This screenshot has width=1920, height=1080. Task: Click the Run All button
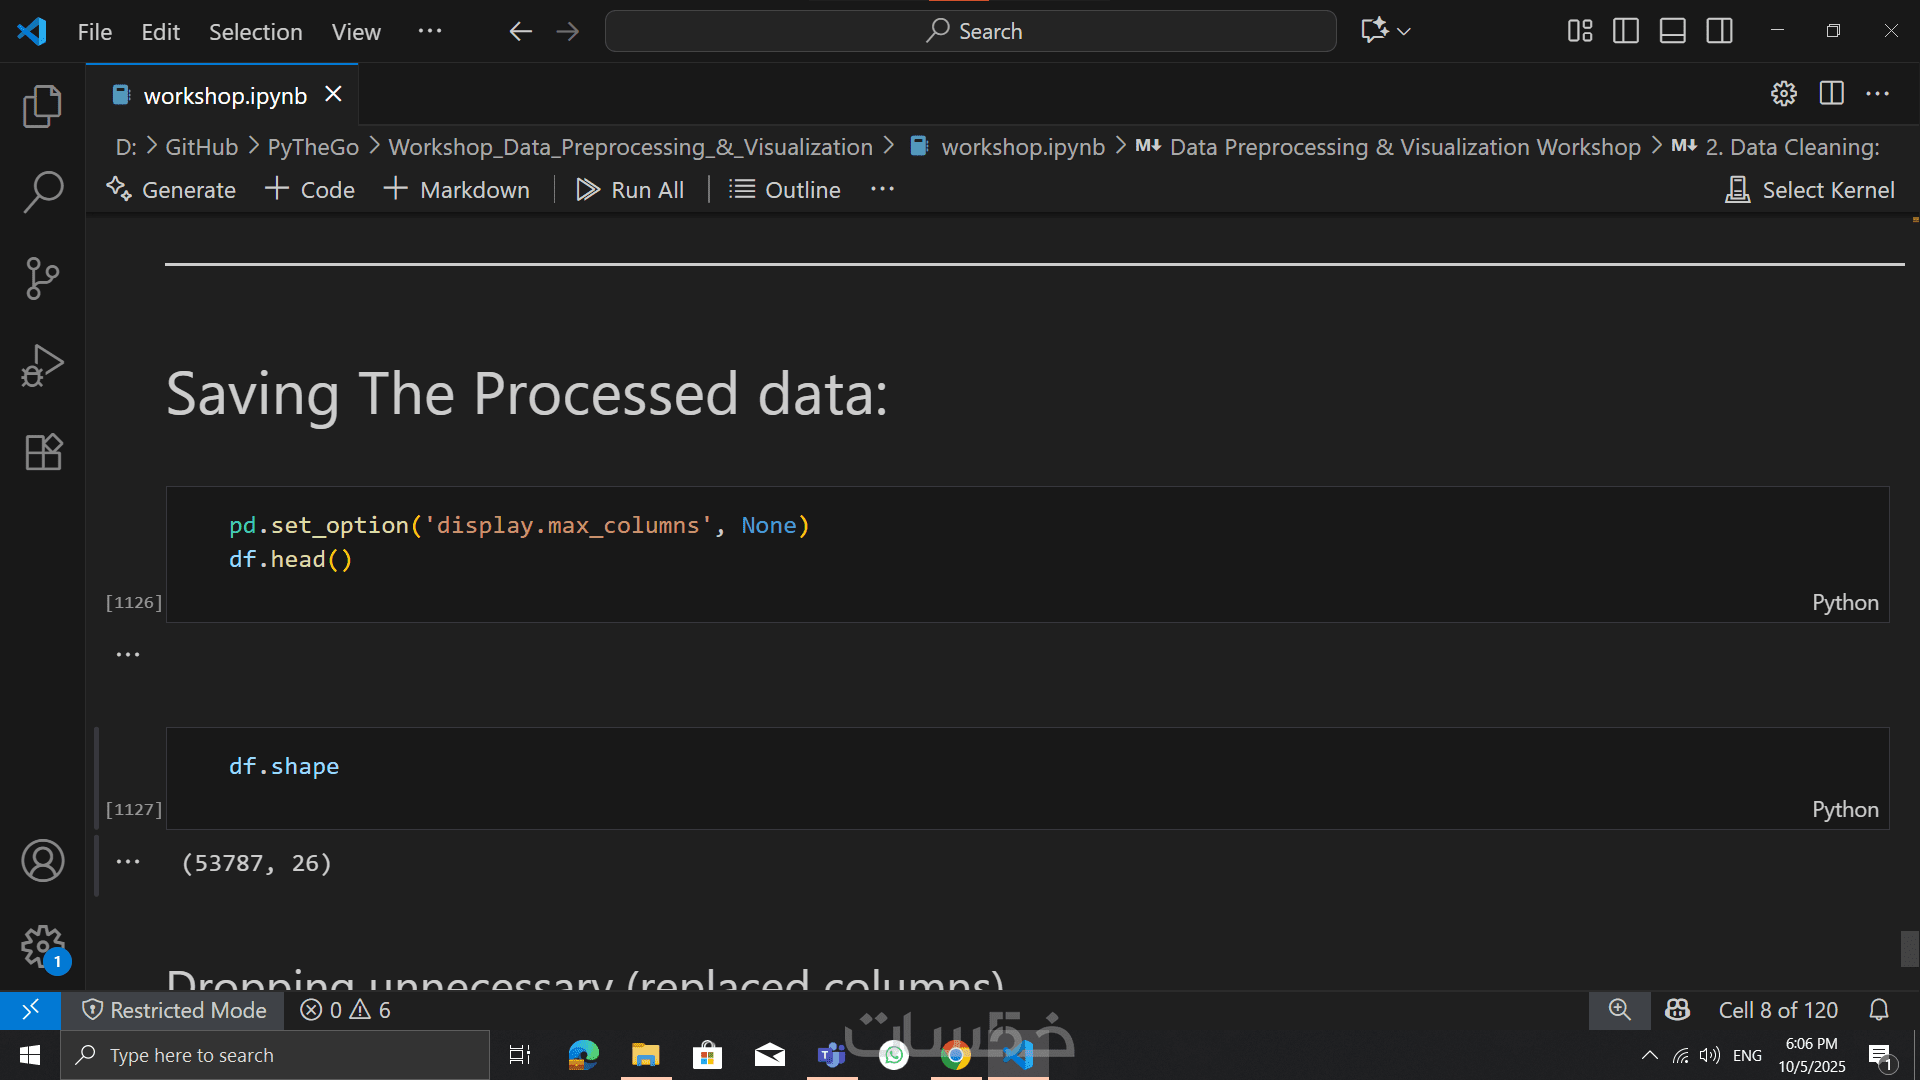[630, 190]
